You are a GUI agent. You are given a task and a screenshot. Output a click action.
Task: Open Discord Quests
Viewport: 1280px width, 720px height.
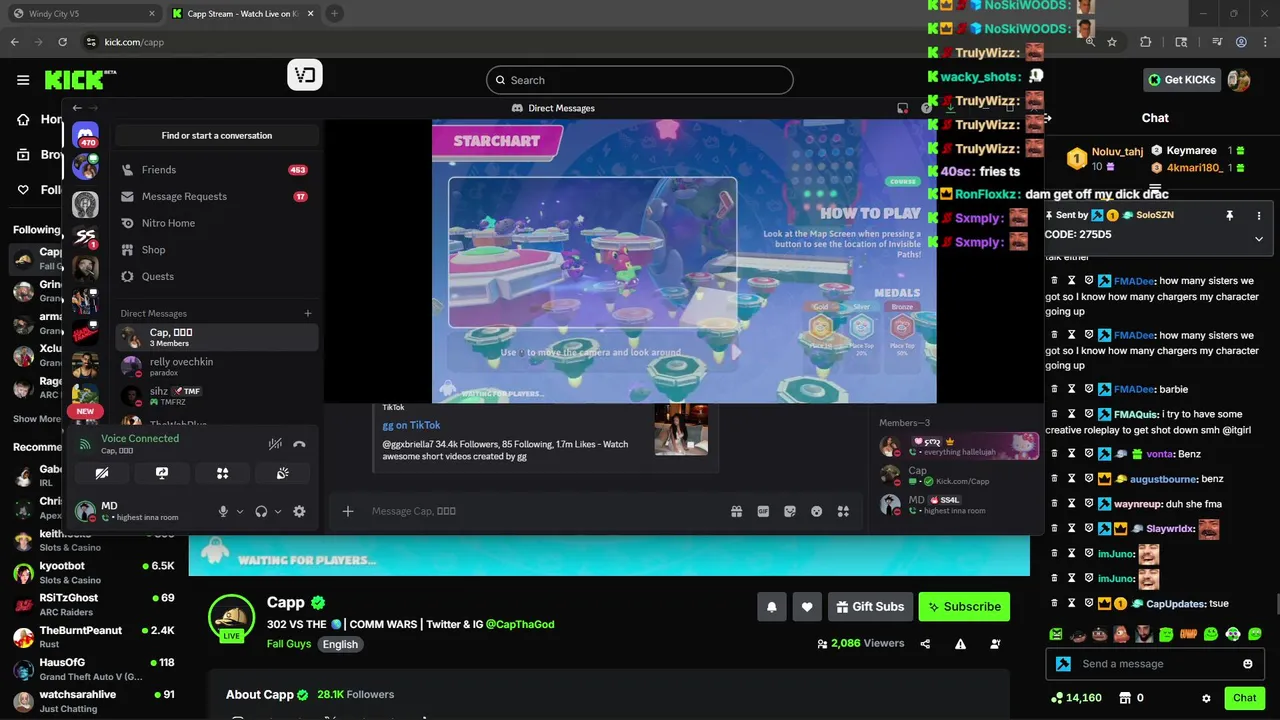(x=216, y=276)
